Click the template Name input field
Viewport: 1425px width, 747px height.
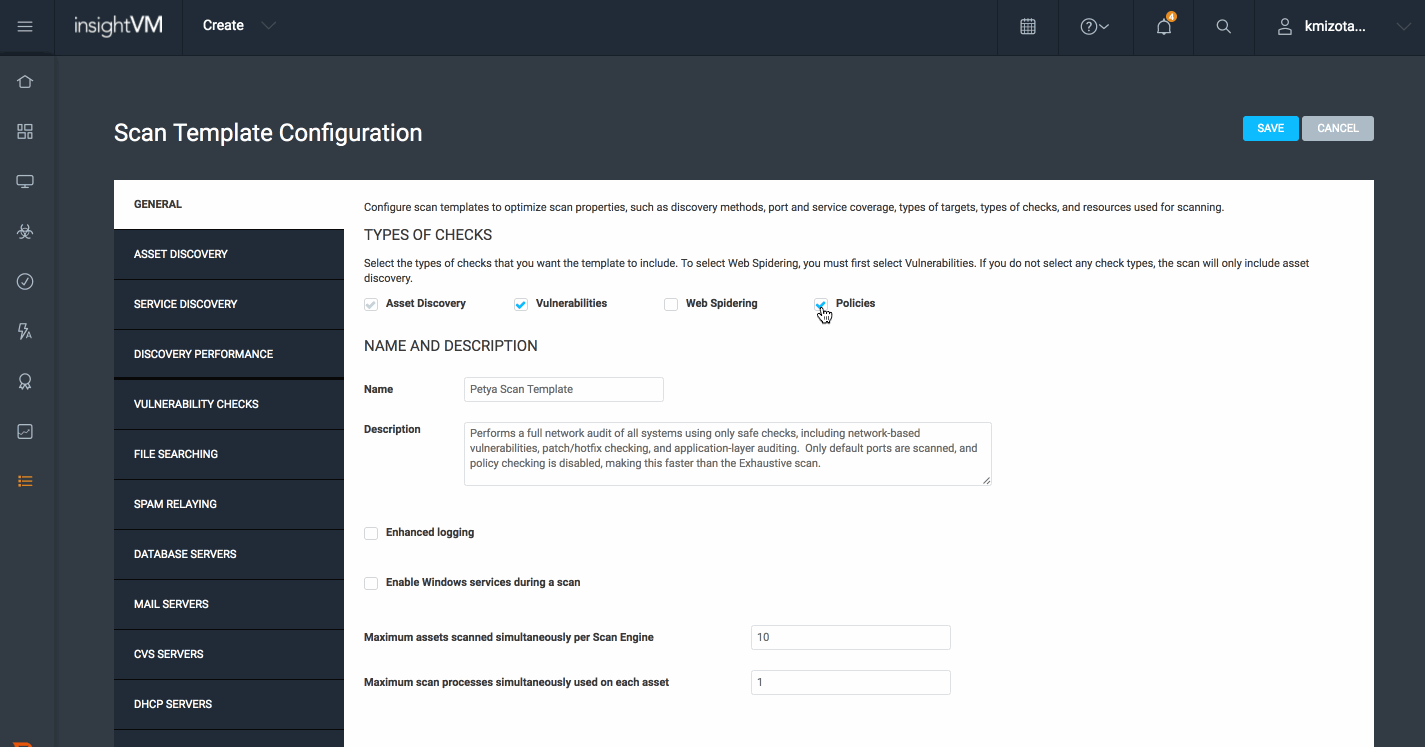pyautogui.click(x=563, y=389)
